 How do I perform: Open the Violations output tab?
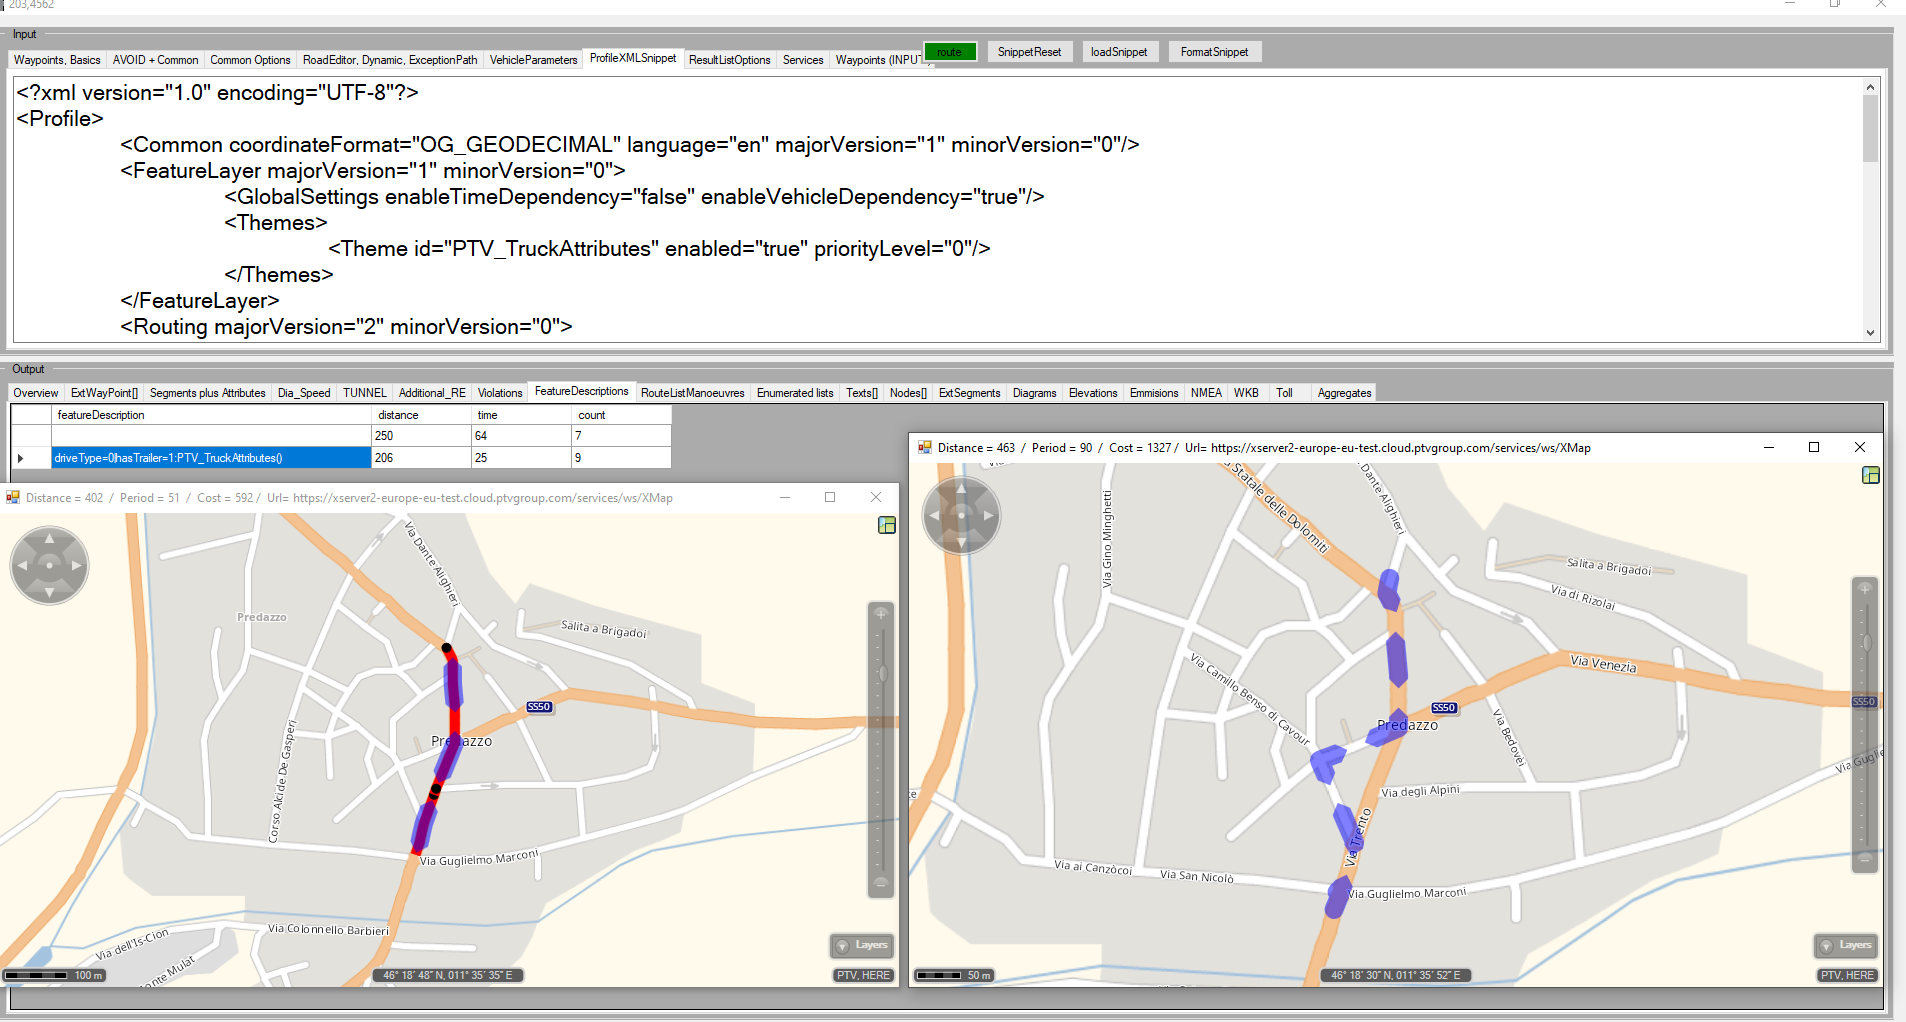click(x=500, y=393)
